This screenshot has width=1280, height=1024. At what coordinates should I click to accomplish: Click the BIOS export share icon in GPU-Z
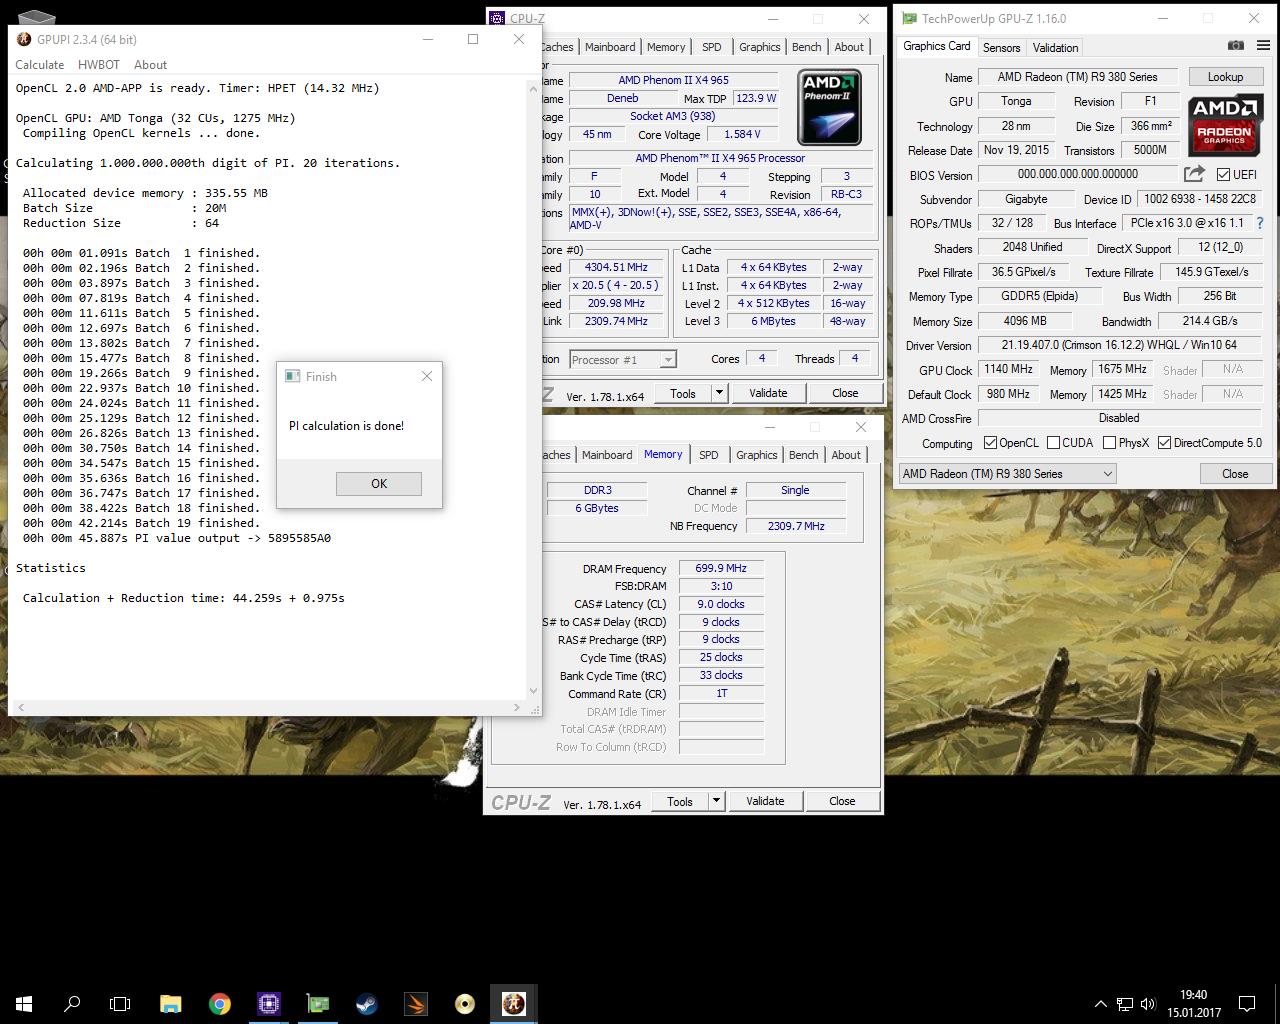click(x=1194, y=174)
